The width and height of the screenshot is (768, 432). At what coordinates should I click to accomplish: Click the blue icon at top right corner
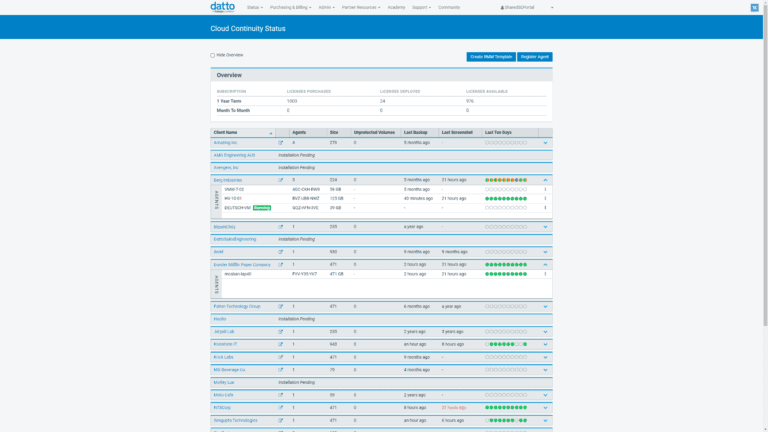(x=754, y=7)
